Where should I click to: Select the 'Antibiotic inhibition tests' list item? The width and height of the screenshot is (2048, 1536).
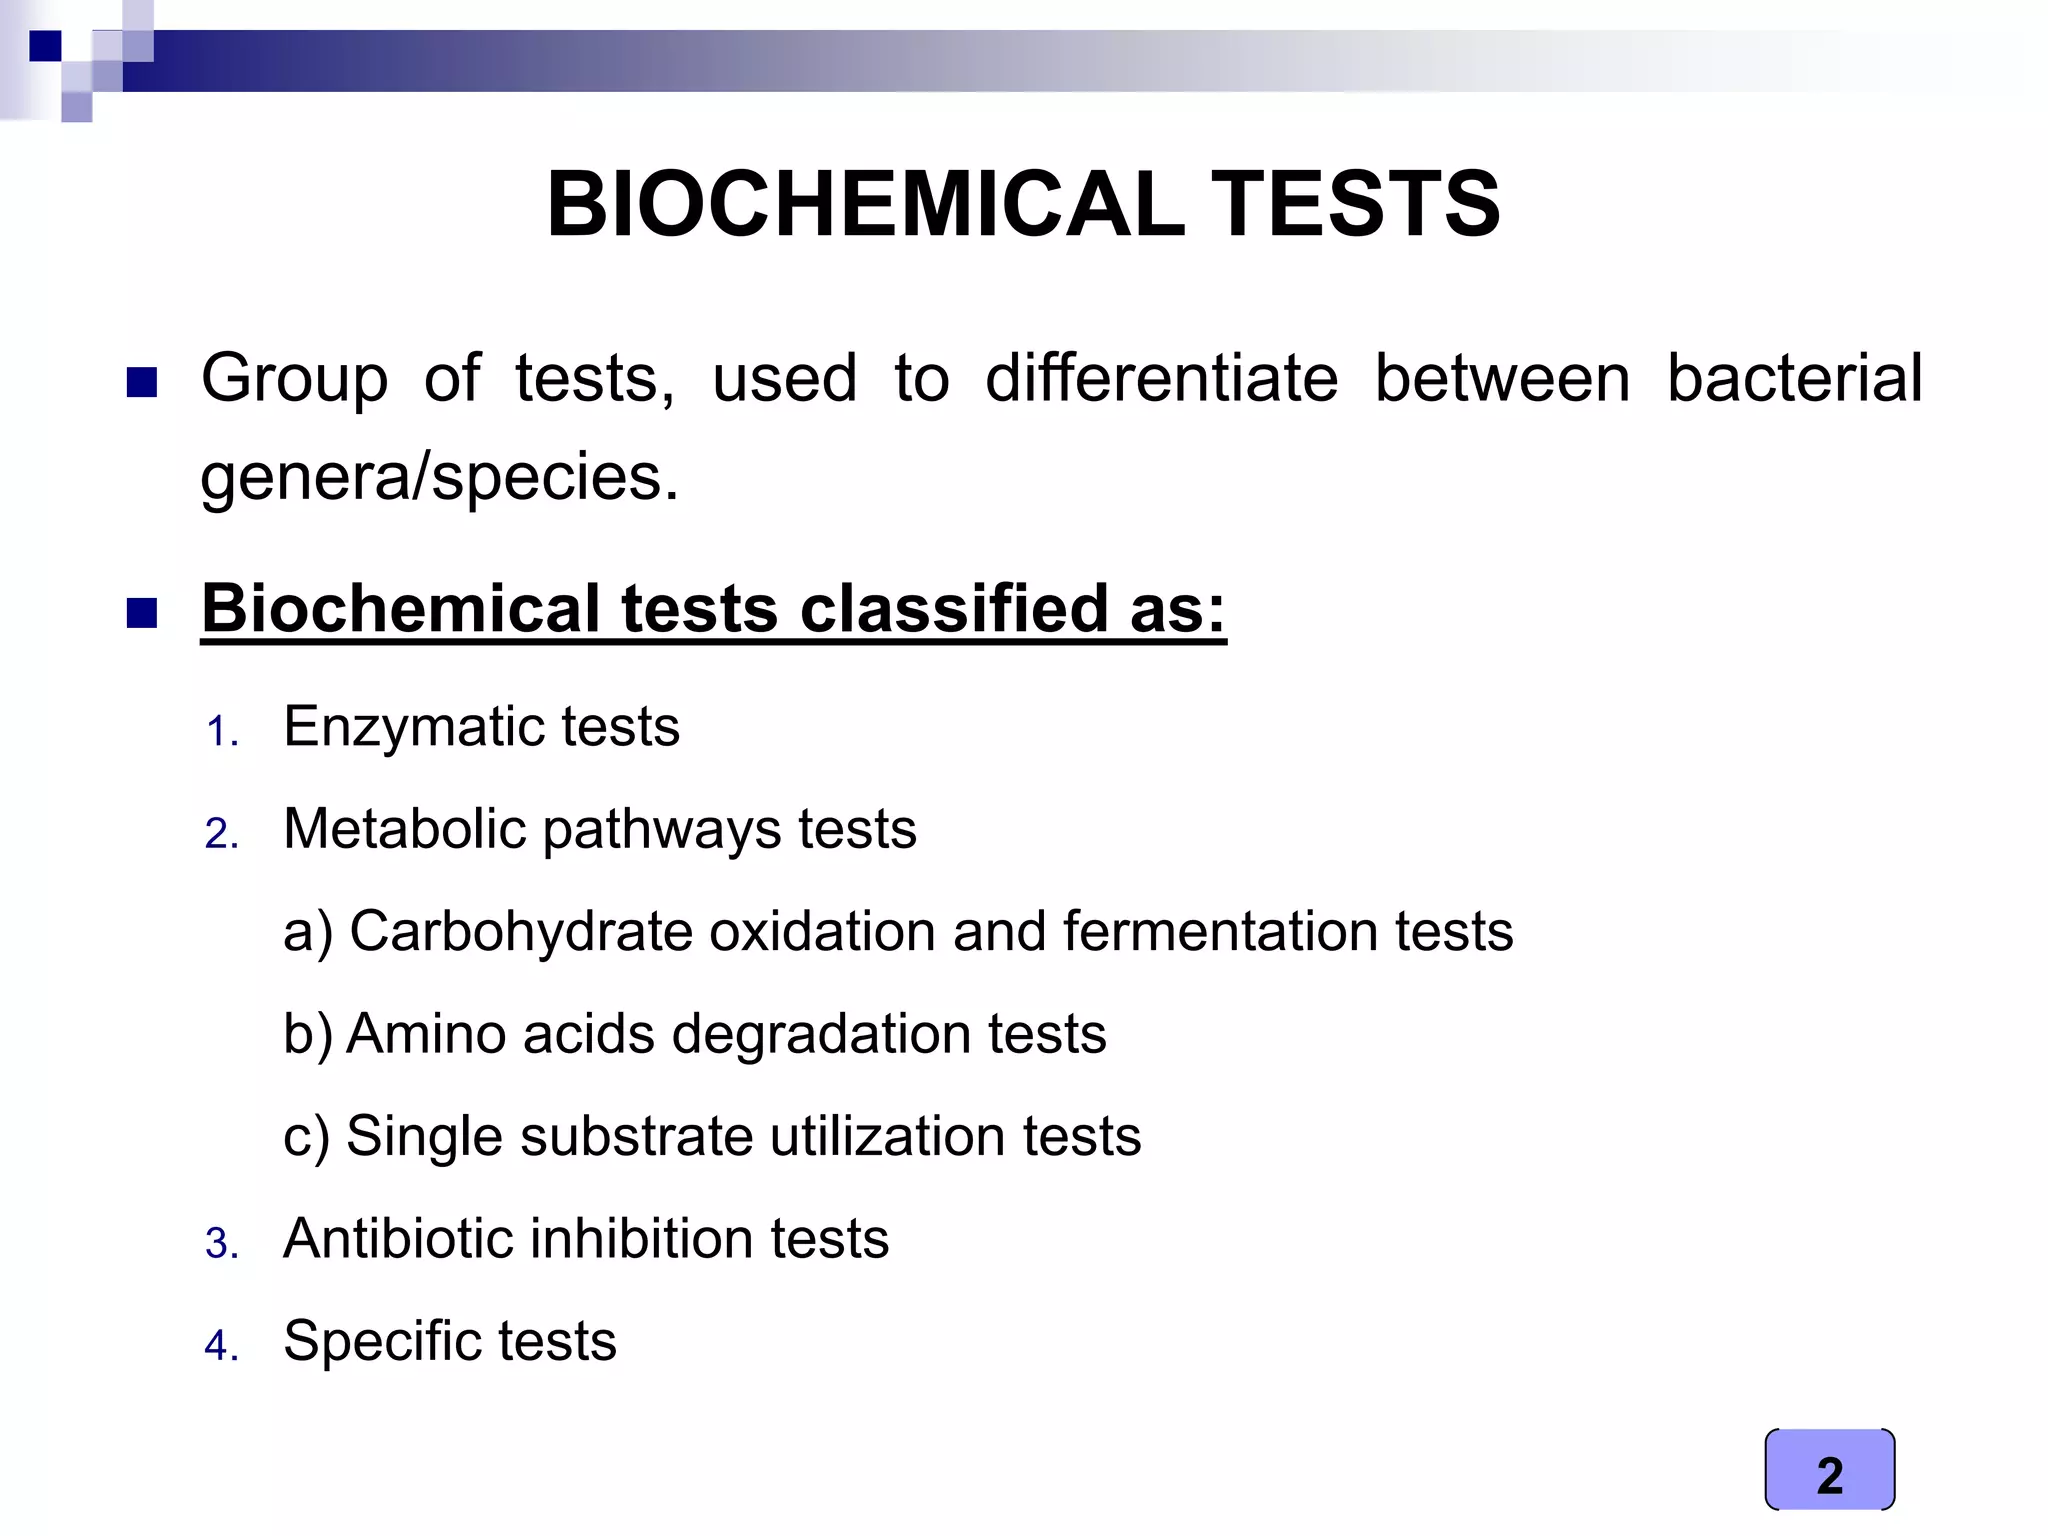586,1239
